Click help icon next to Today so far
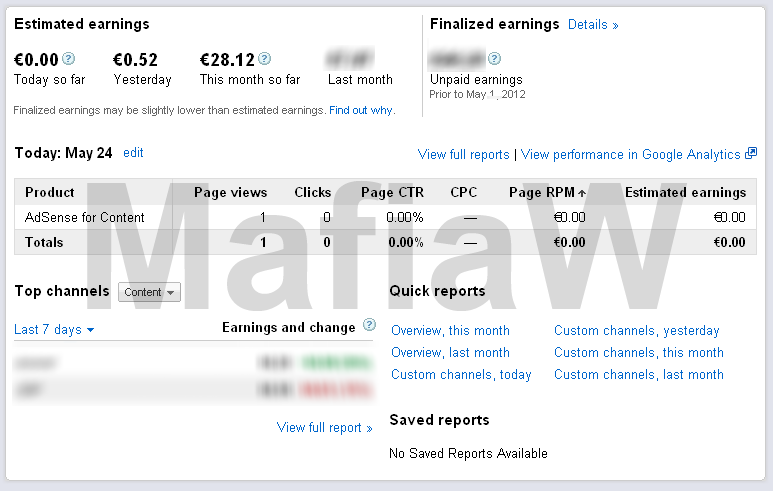The image size is (773, 491). (x=69, y=59)
